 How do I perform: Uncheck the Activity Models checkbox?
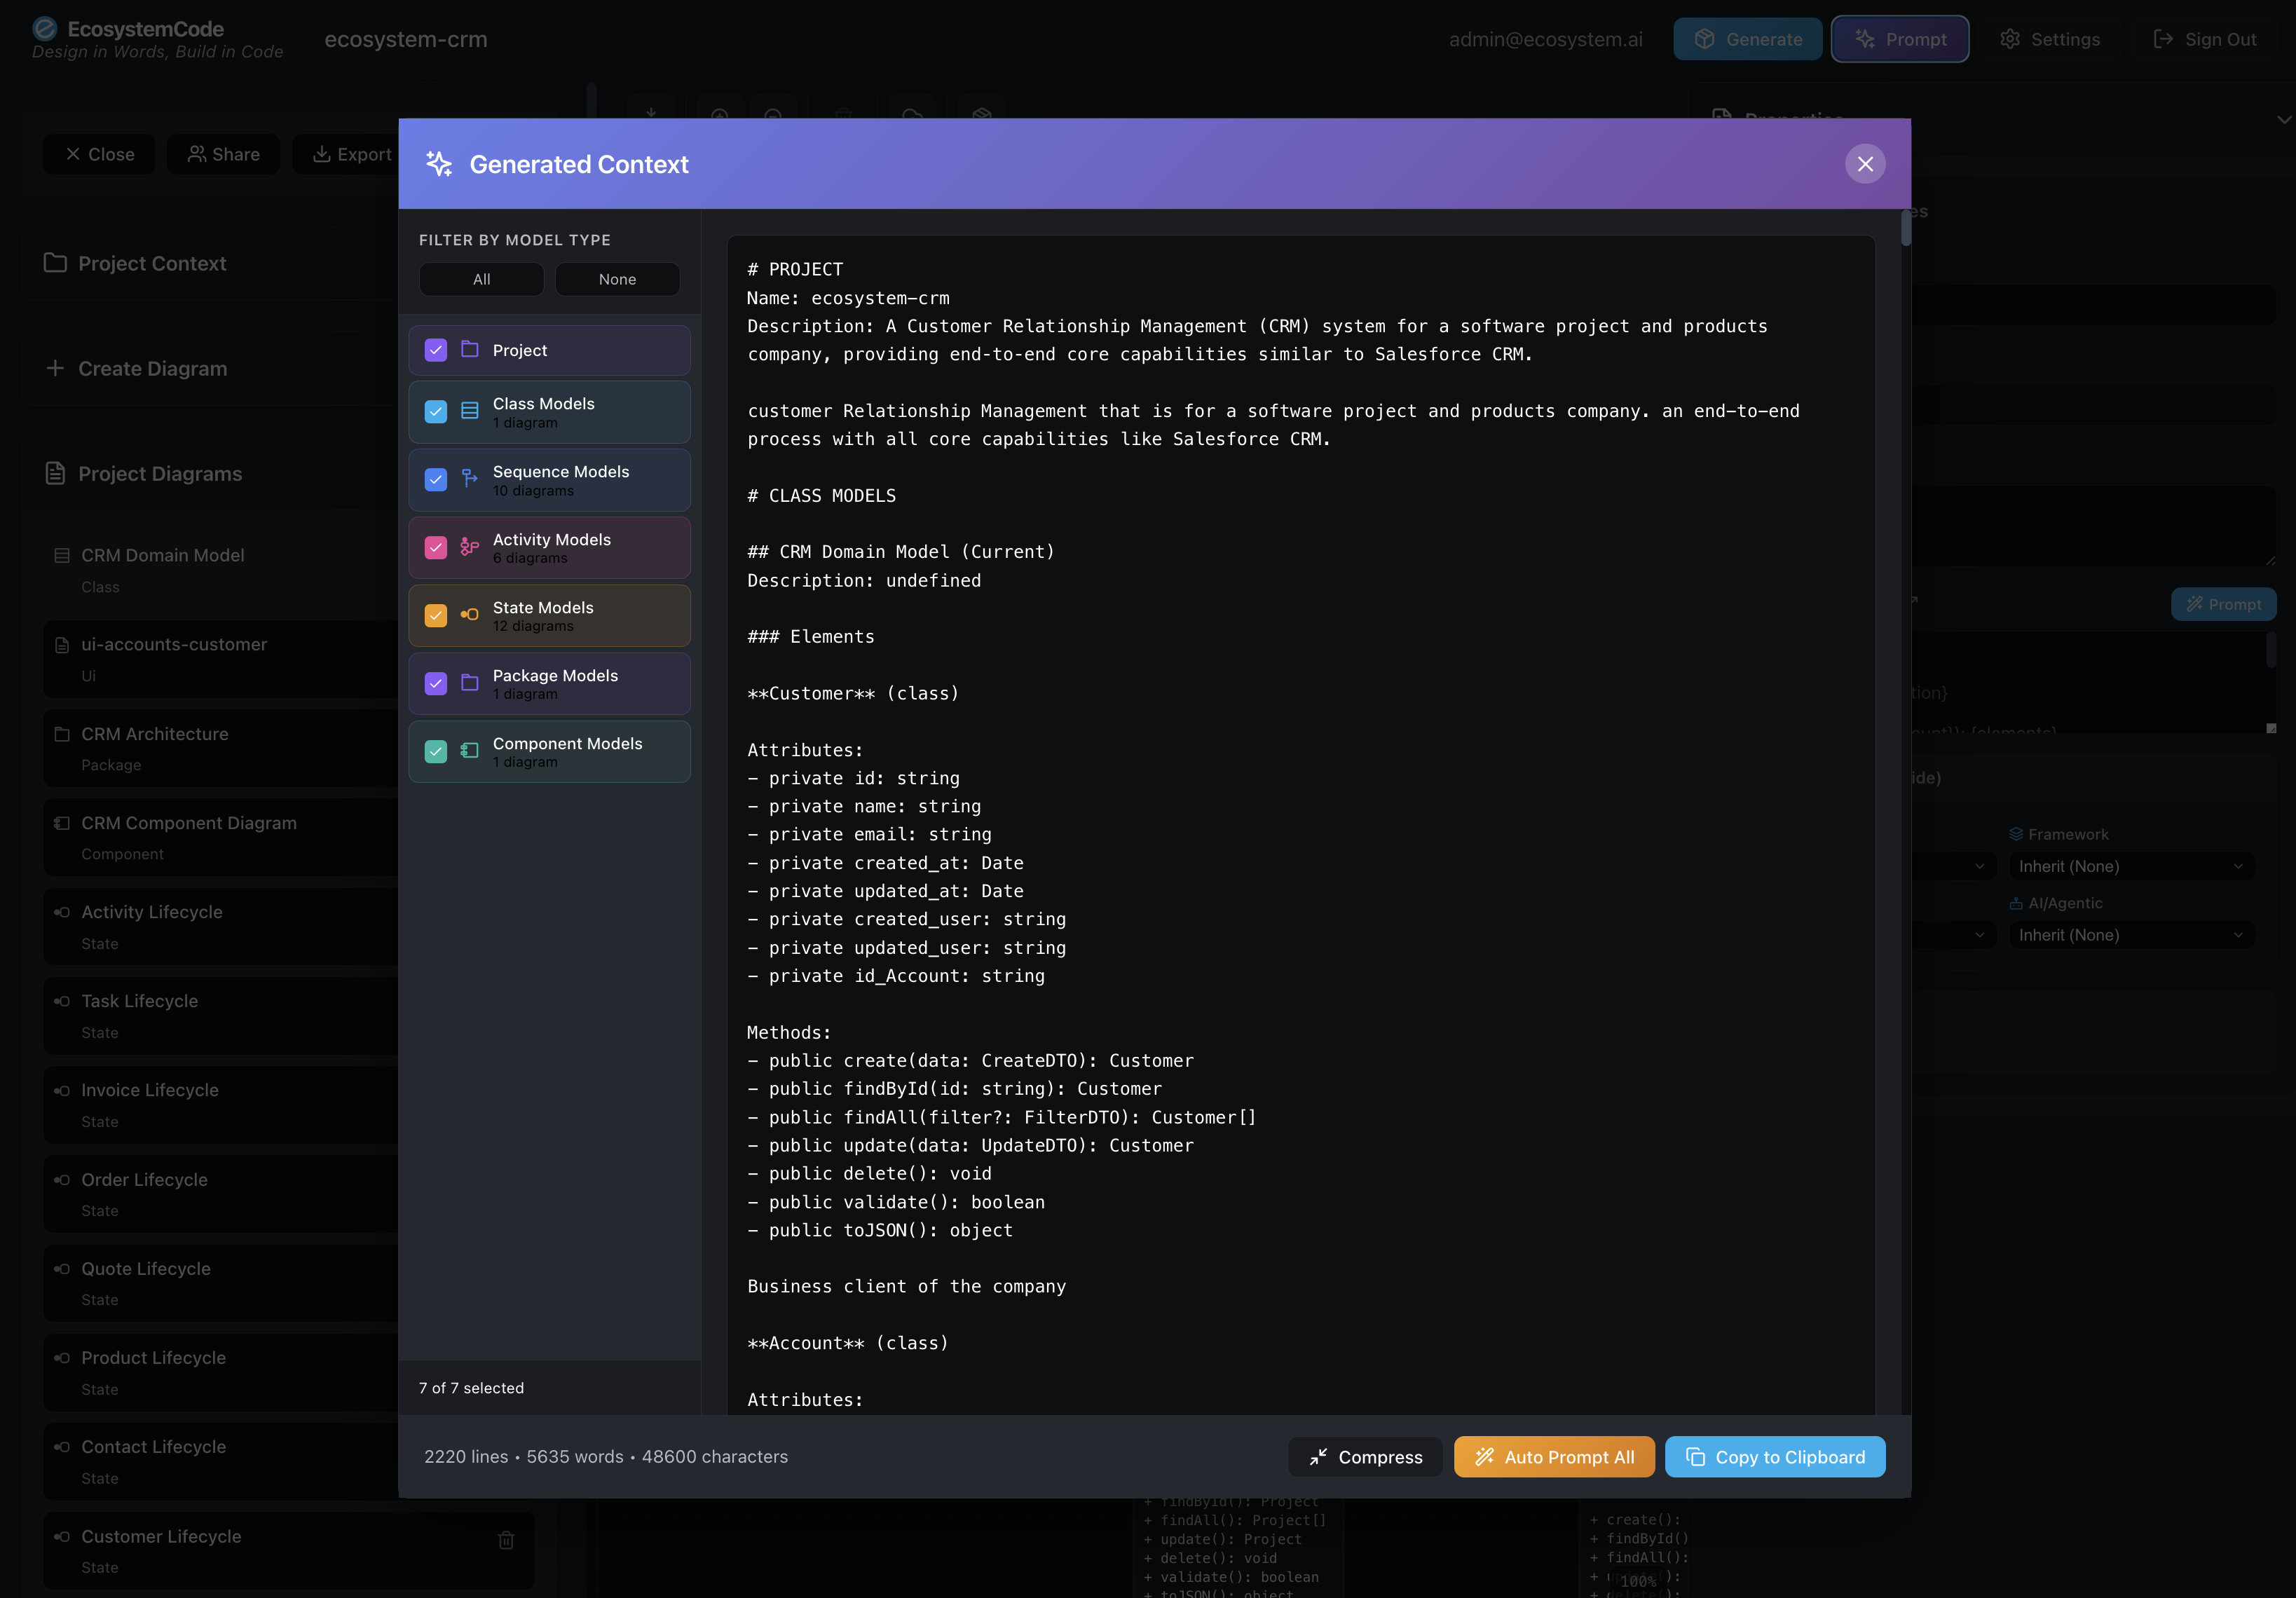[435, 547]
